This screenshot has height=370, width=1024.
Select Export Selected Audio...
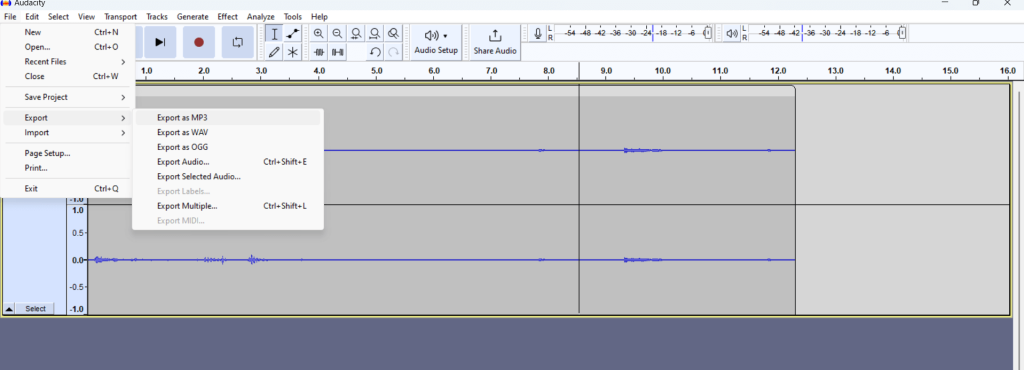pos(228,177)
